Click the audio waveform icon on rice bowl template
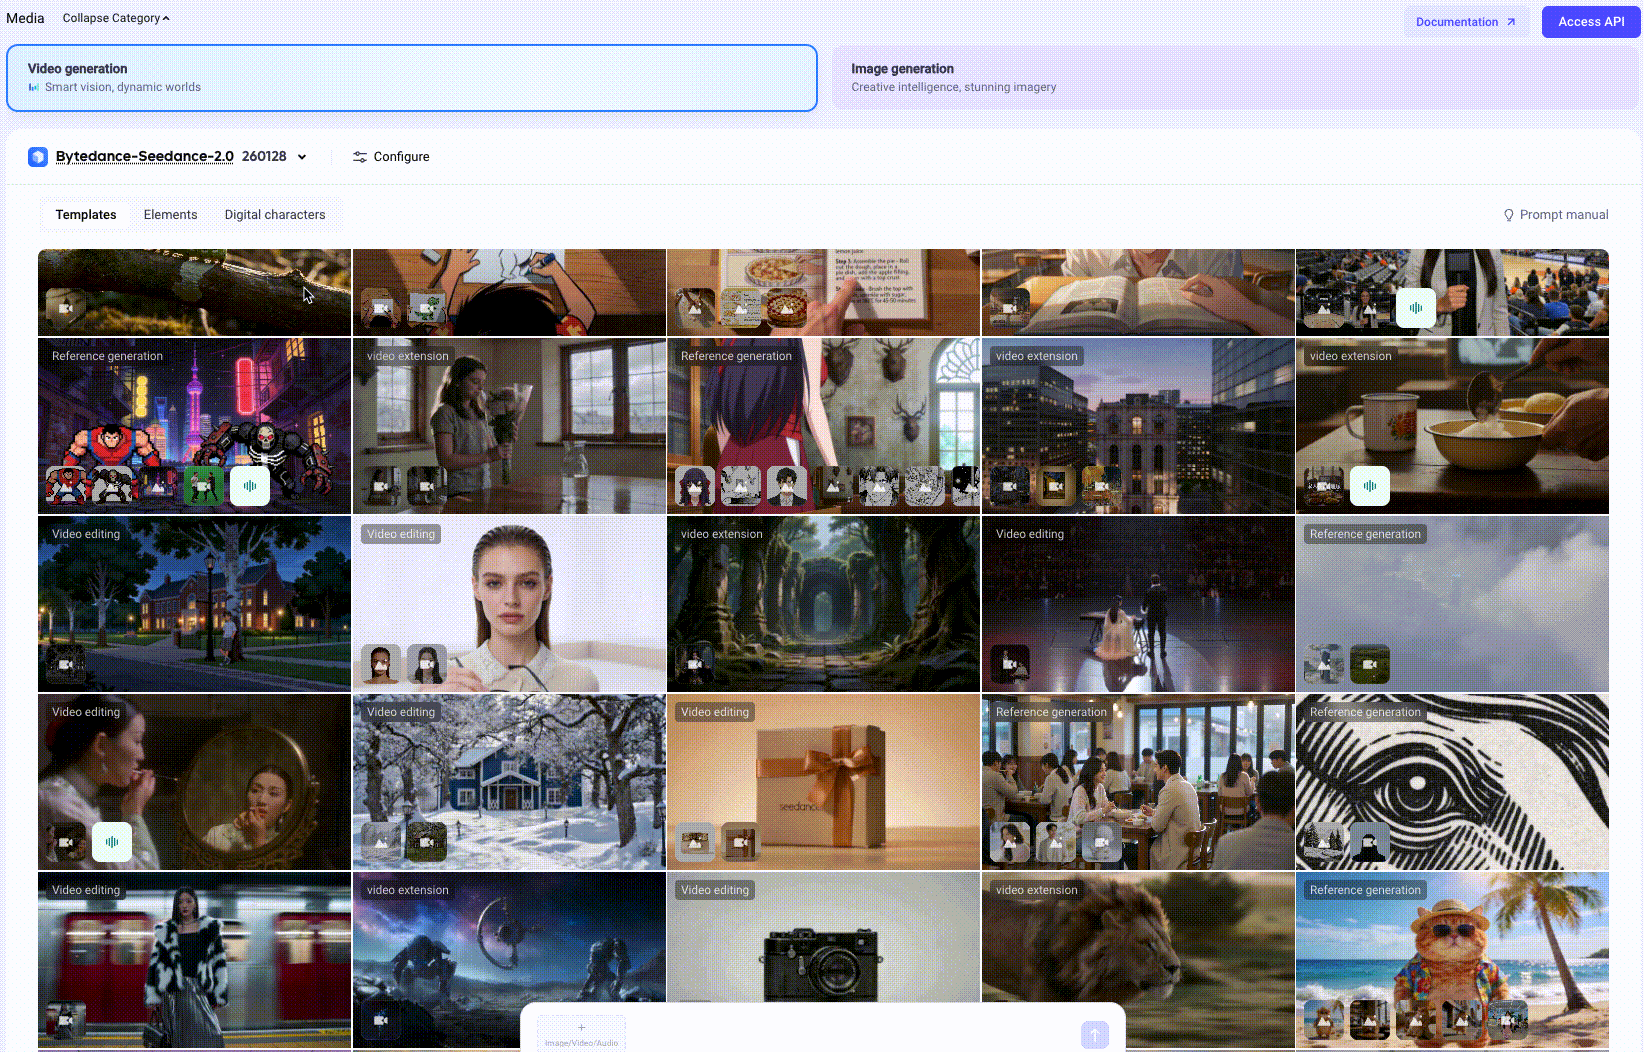The image size is (1644, 1052). [1369, 486]
